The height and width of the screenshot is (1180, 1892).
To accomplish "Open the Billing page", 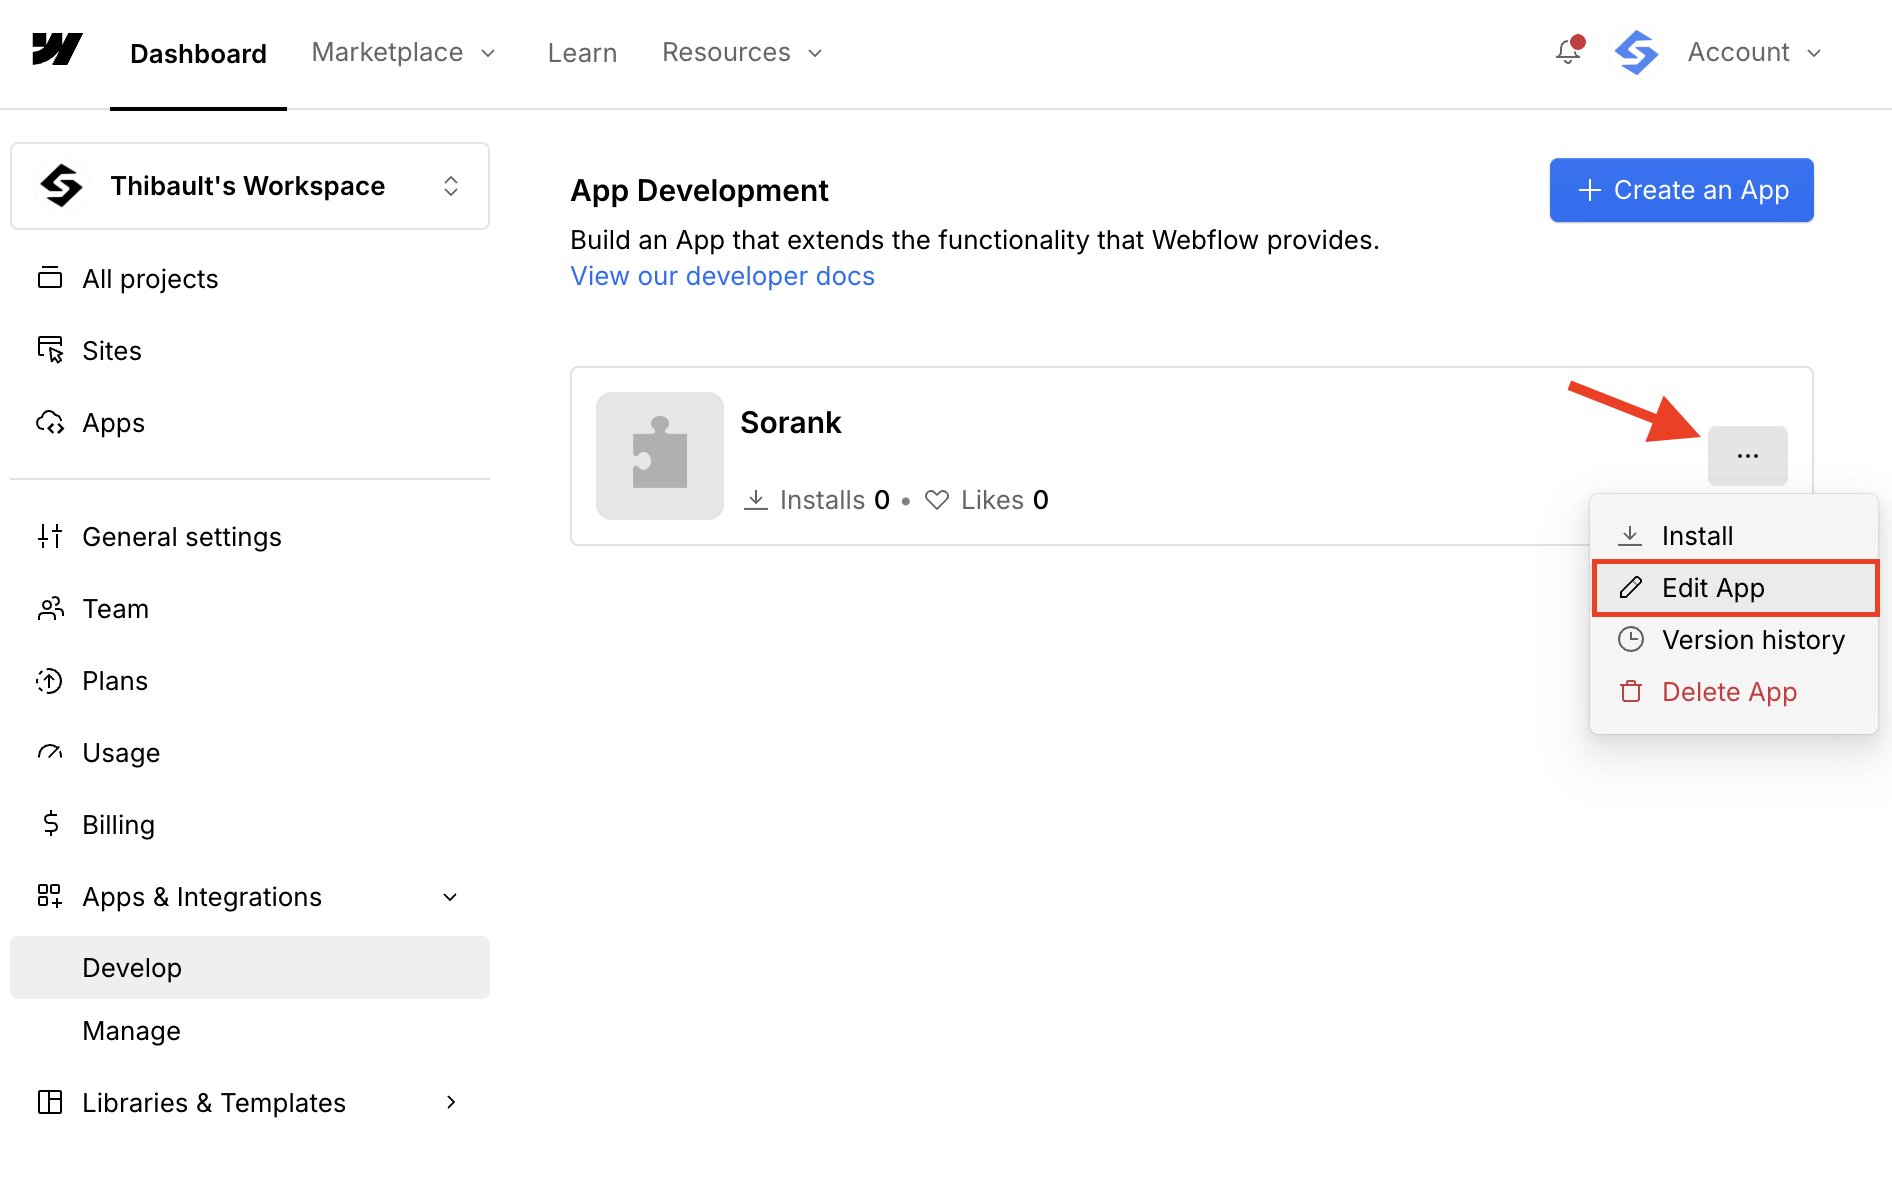I will pyautogui.click(x=250, y=824).
